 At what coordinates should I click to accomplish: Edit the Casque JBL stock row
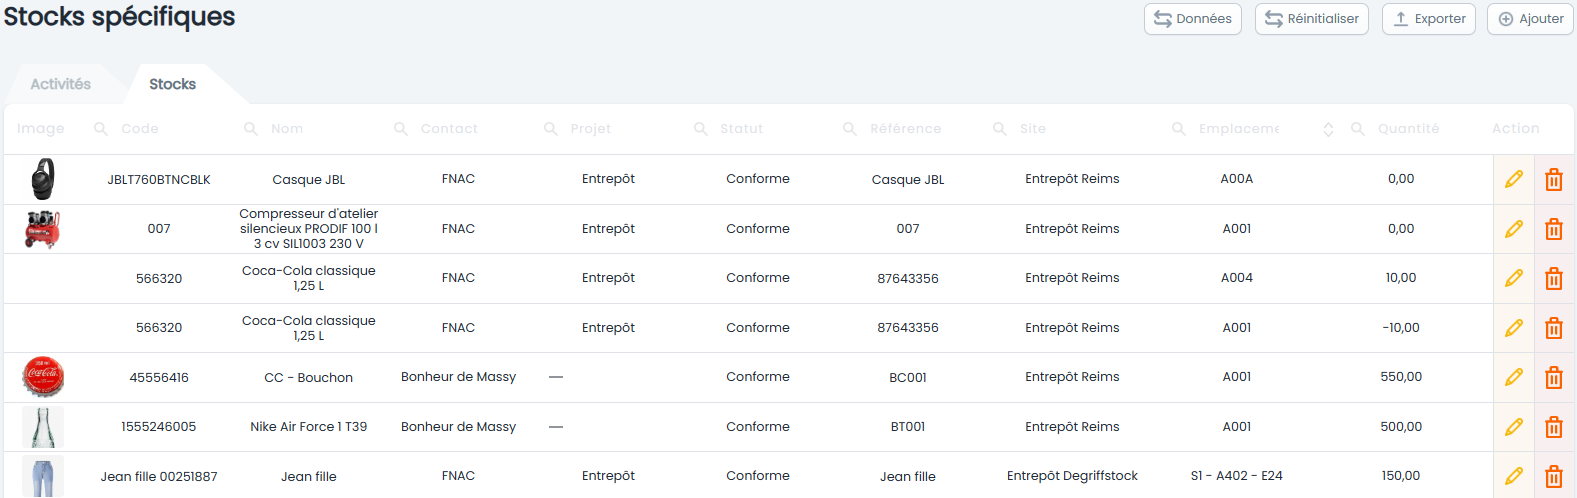[x=1513, y=179]
